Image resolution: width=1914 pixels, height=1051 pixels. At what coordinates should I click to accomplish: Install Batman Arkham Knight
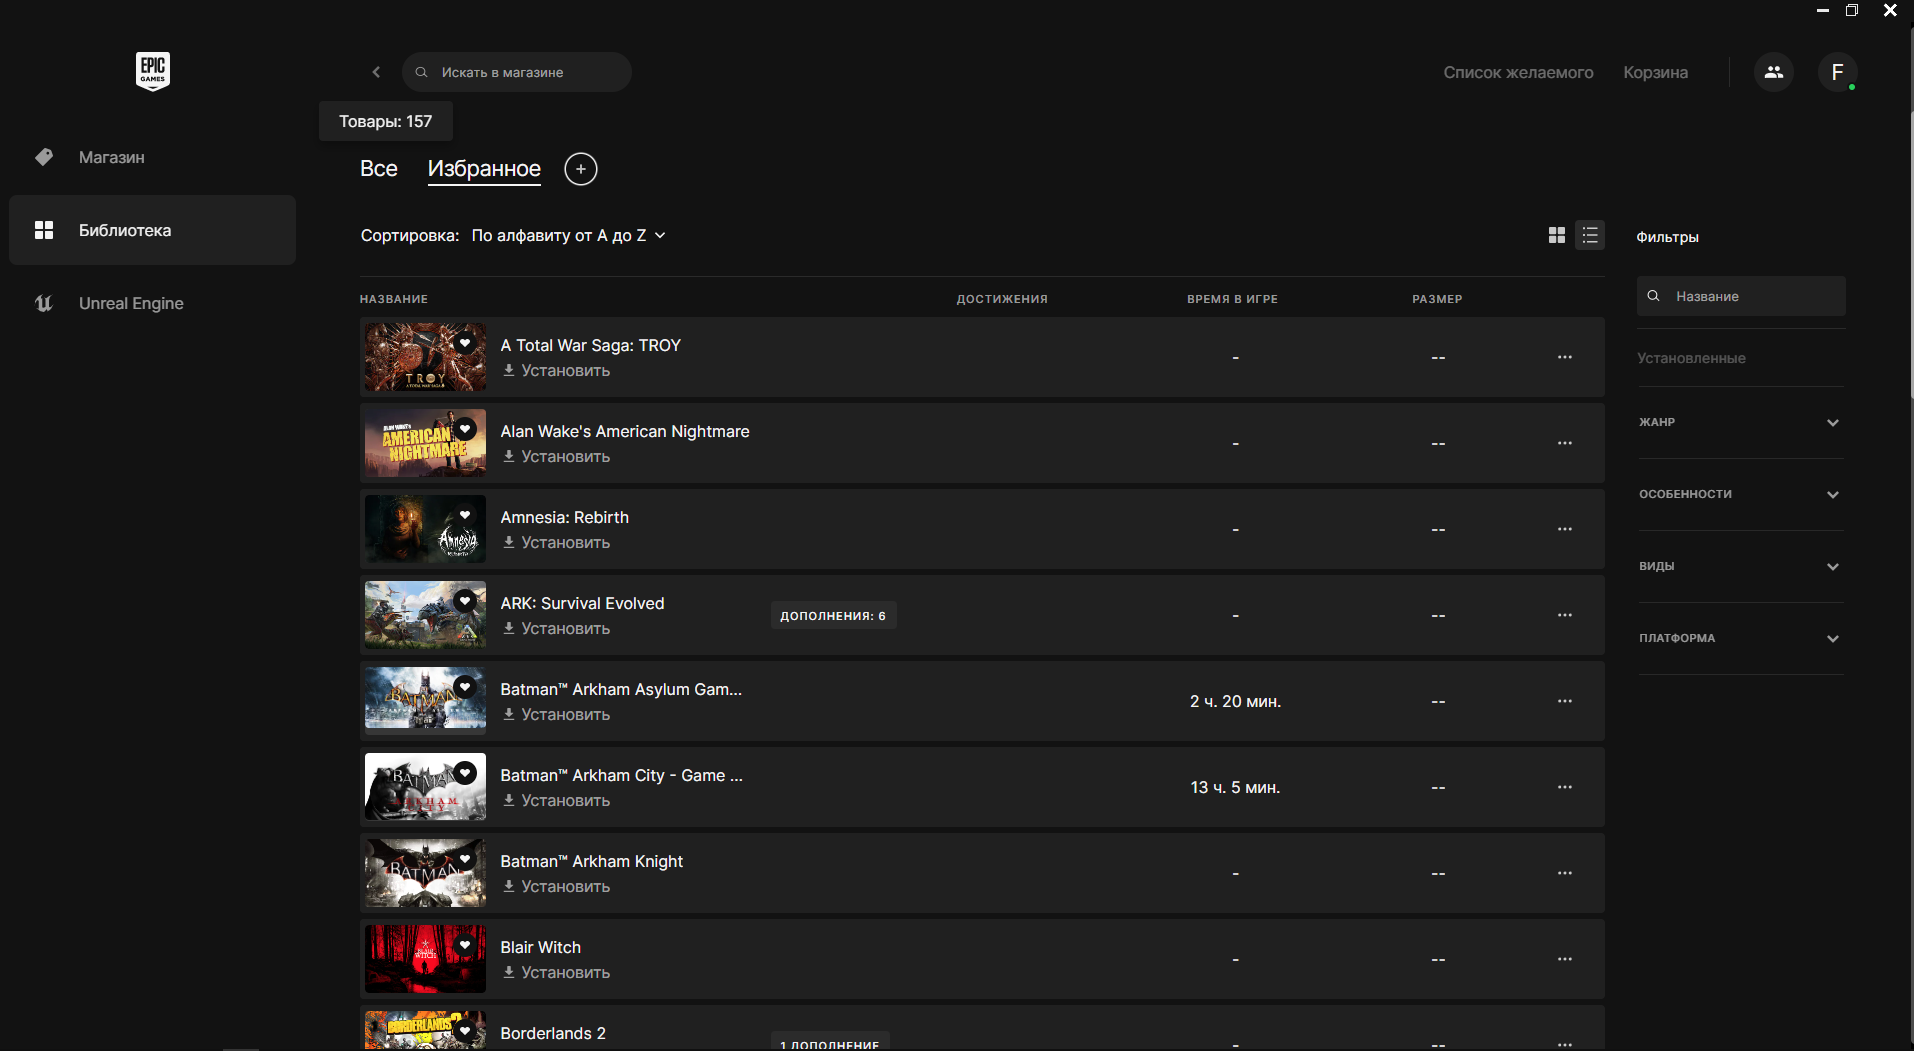[556, 887]
